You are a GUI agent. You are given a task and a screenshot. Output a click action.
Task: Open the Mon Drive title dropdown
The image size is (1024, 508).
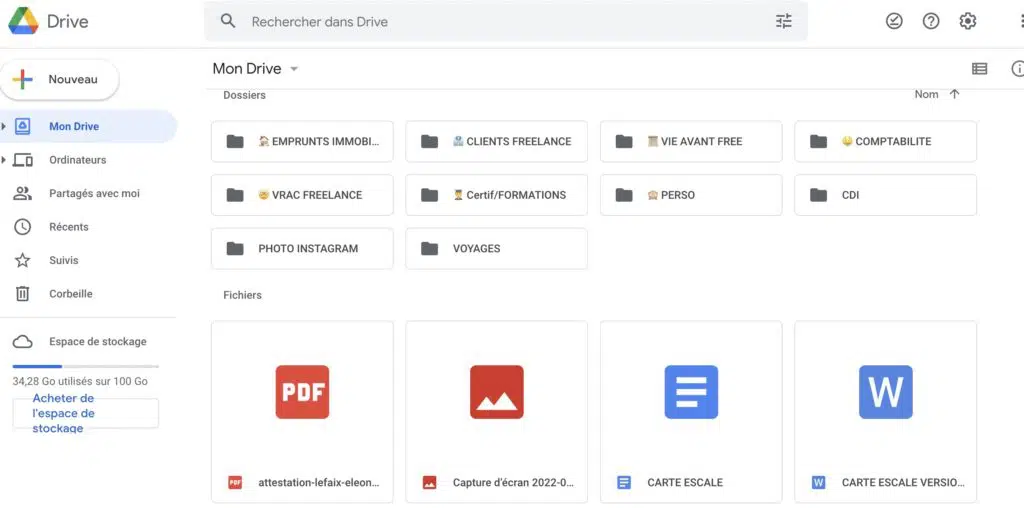point(294,69)
